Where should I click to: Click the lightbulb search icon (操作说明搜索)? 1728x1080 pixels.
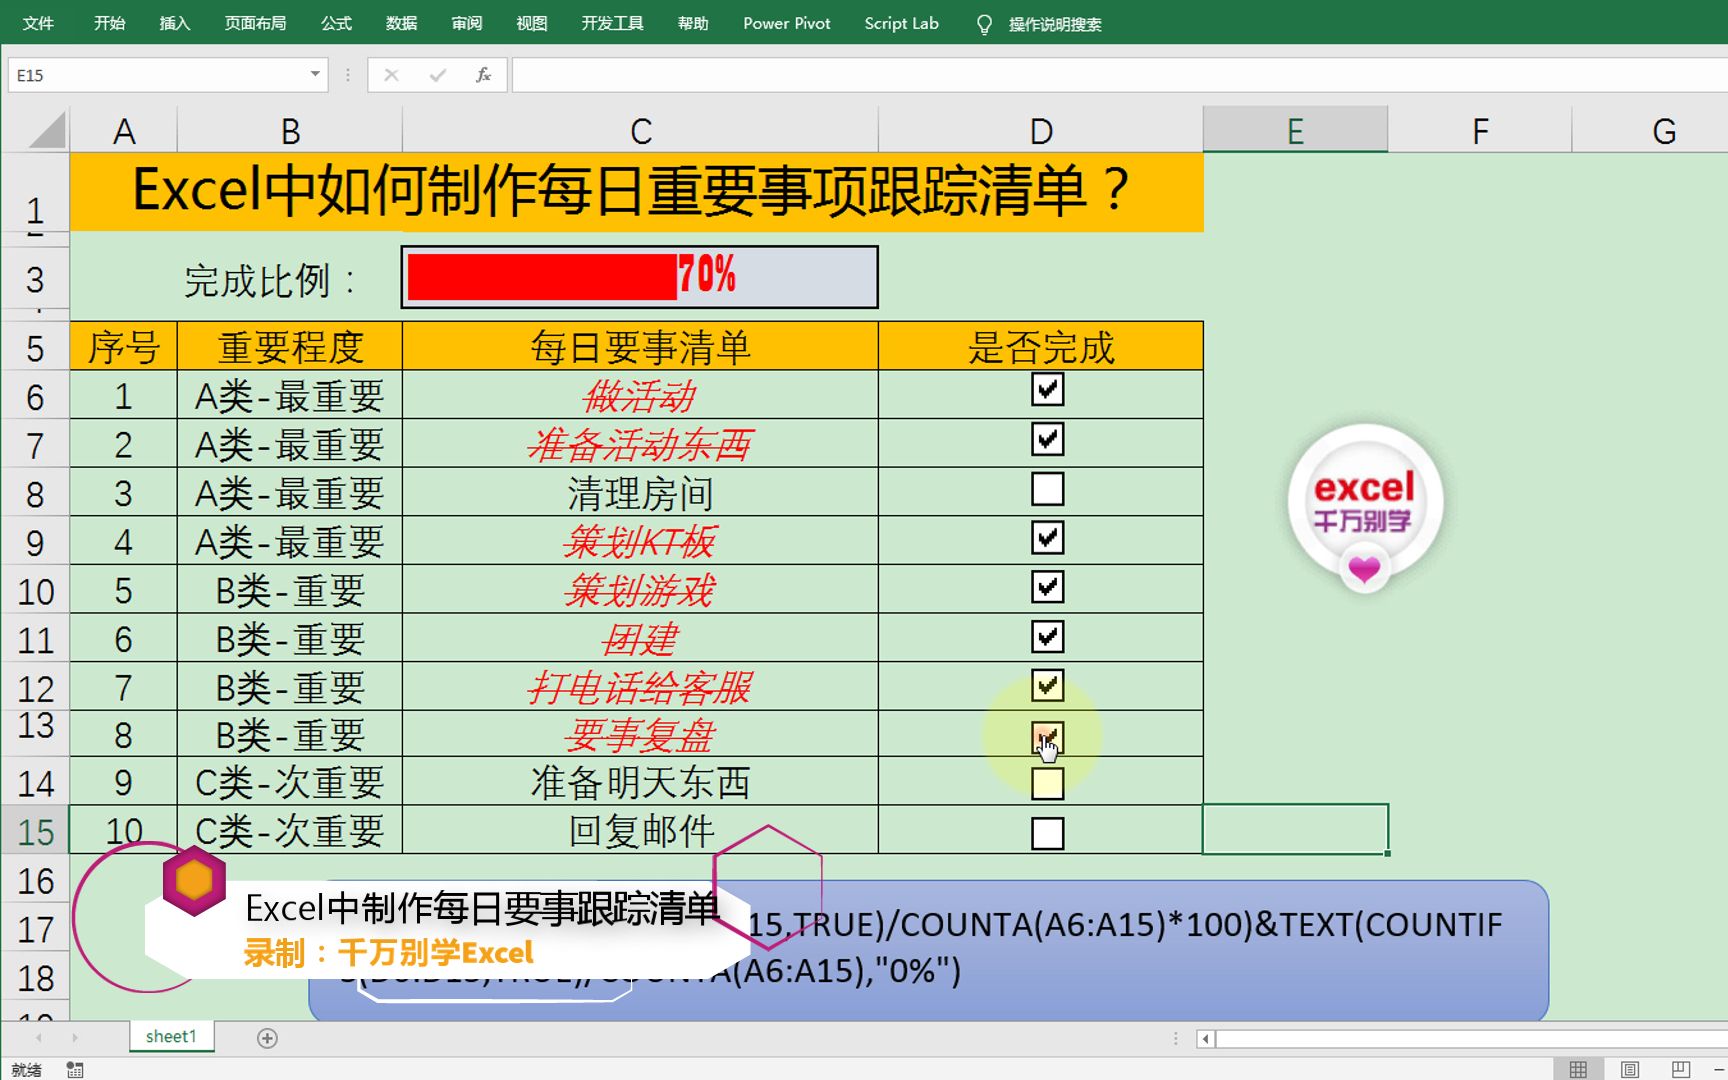[x=984, y=23]
